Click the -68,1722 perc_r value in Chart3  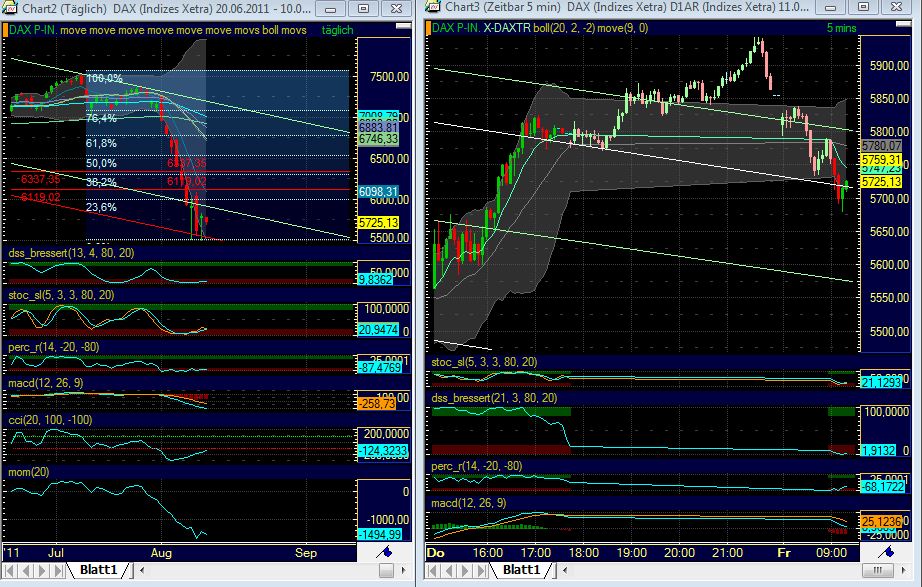tap(883, 487)
